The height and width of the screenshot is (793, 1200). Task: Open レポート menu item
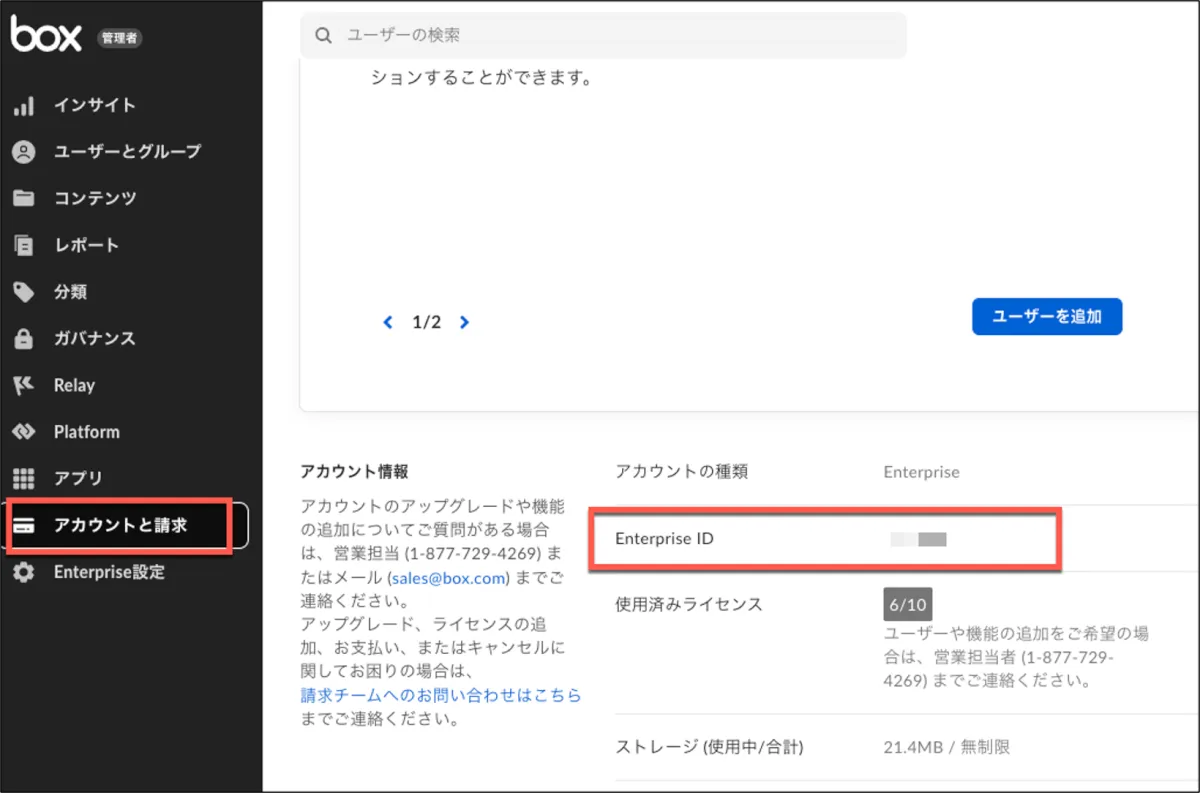[x=86, y=245]
